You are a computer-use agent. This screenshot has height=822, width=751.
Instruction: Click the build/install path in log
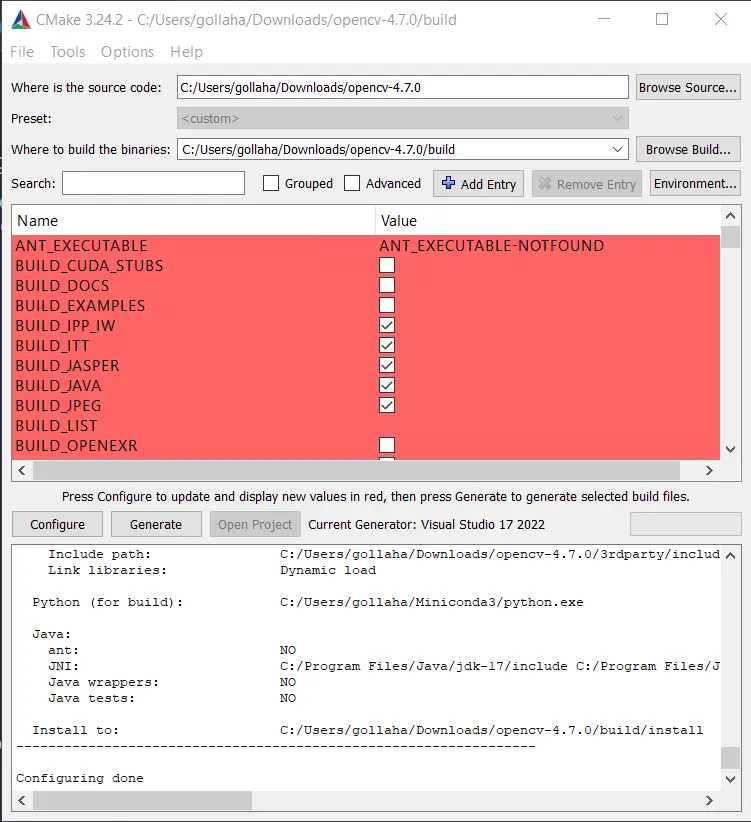[492, 730]
